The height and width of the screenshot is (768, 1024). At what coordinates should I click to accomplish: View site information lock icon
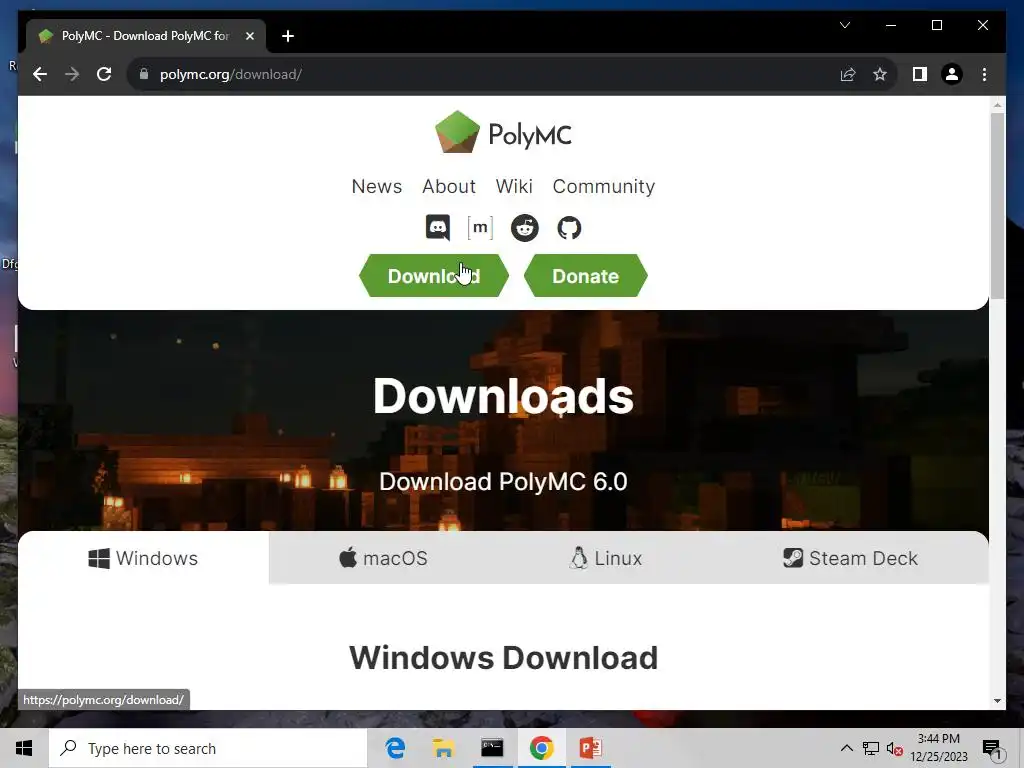[144, 74]
